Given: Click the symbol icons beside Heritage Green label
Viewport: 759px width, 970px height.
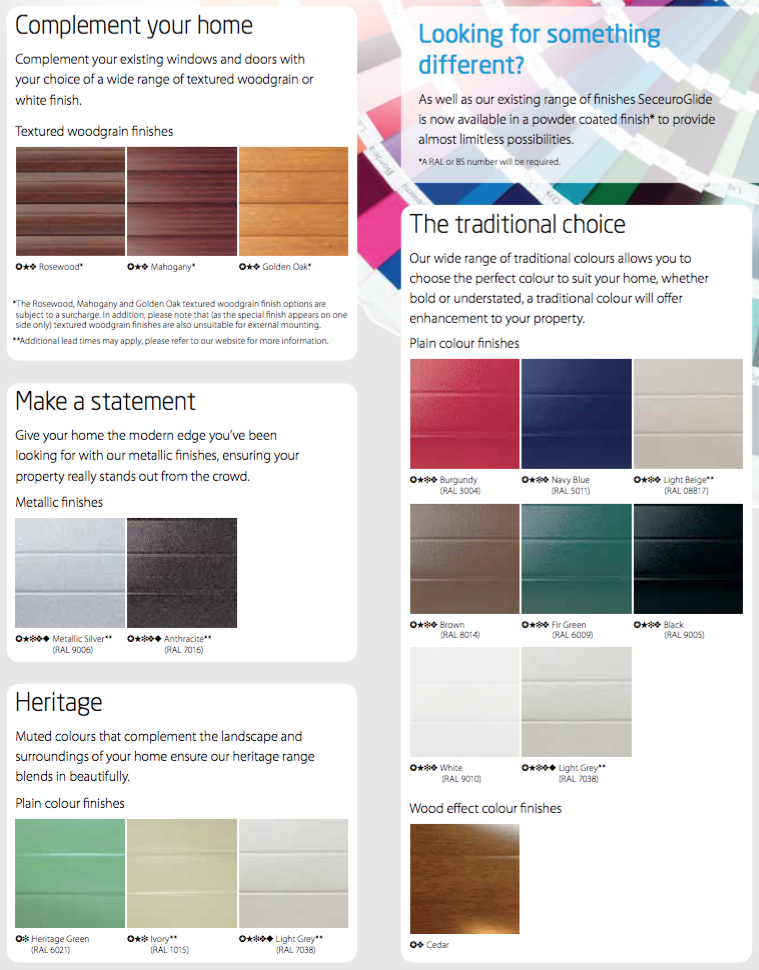Looking at the screenshot, I should [x=22, y=939].
